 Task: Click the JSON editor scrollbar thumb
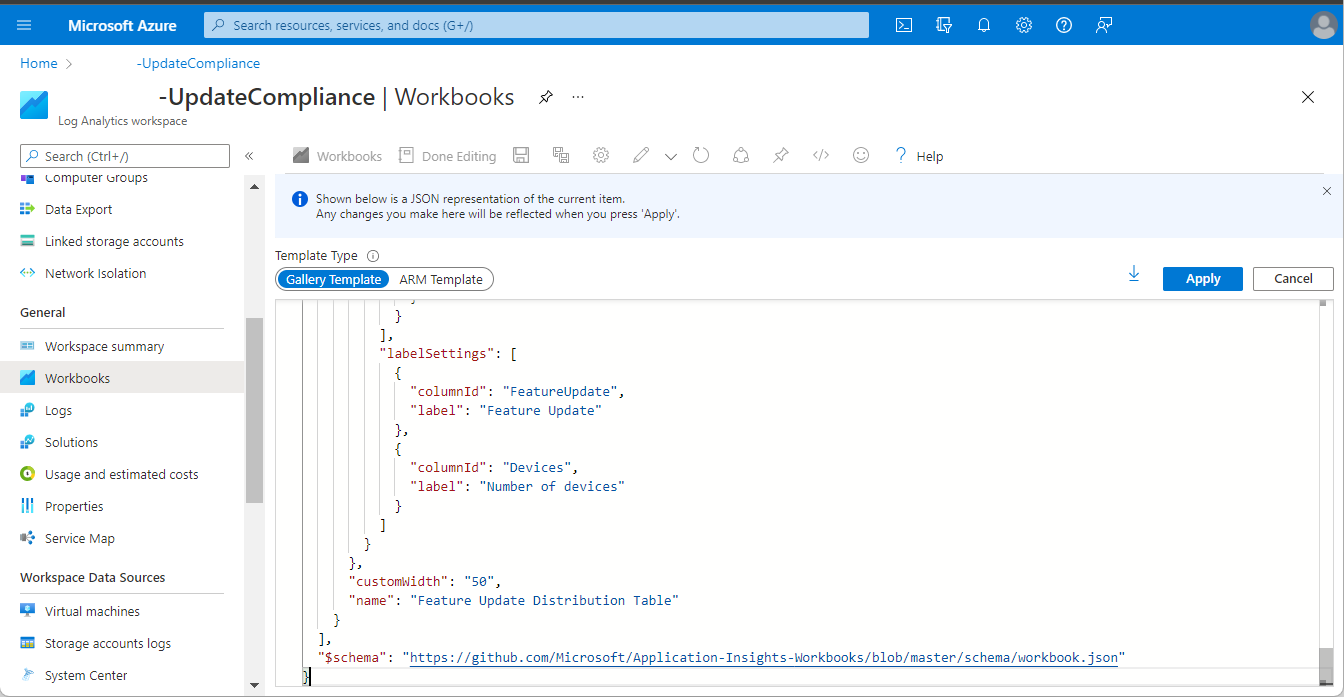1326,665
